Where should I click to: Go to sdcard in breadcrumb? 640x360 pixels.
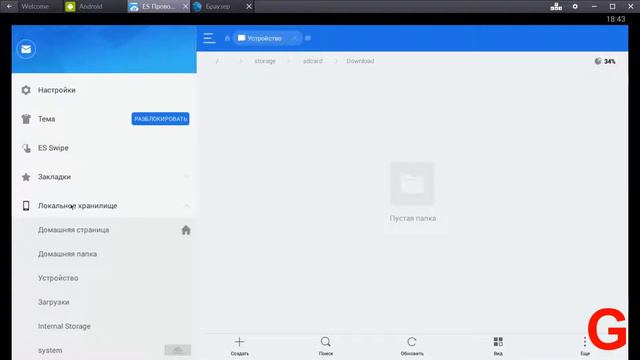pyautogui.click(x=313, y=61)
